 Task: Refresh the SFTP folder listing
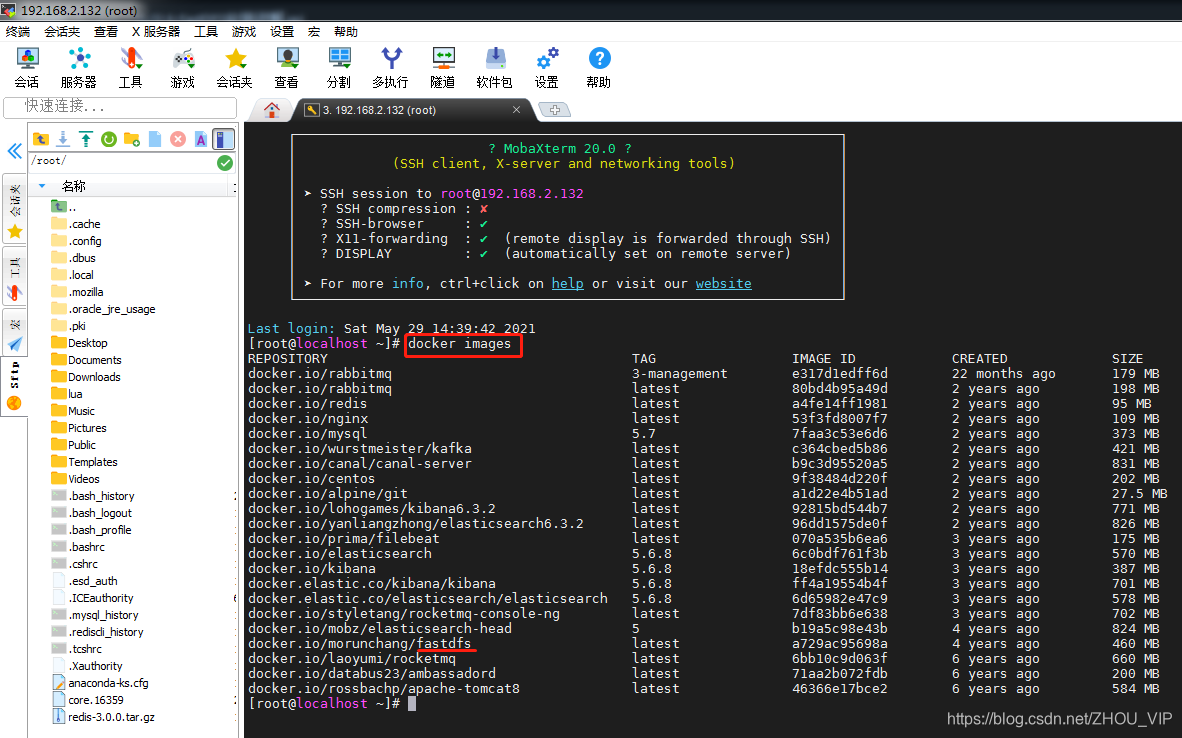coord(109,139)
